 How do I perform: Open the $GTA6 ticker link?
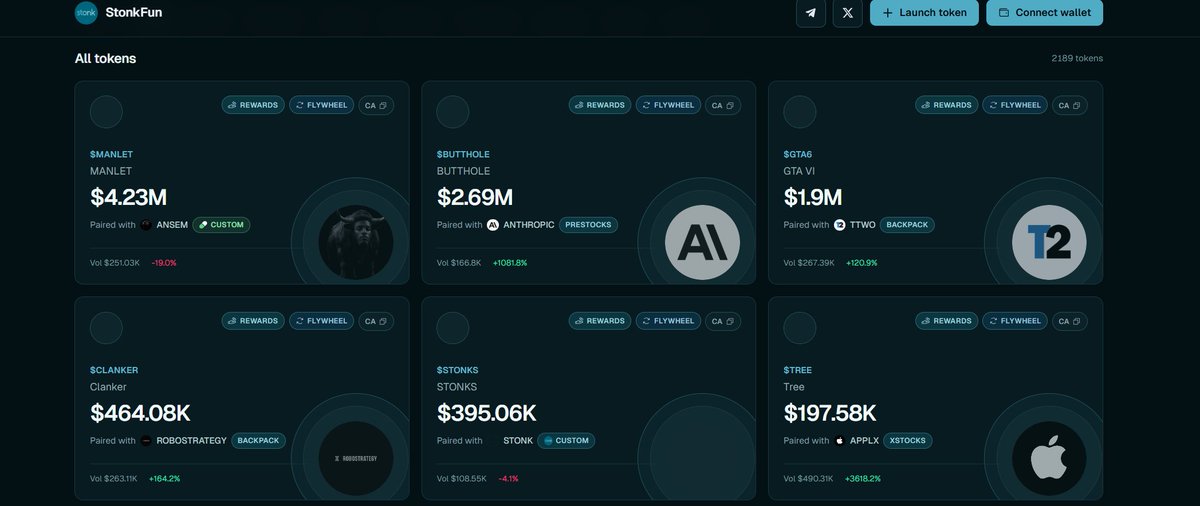[x=800, y=155]
